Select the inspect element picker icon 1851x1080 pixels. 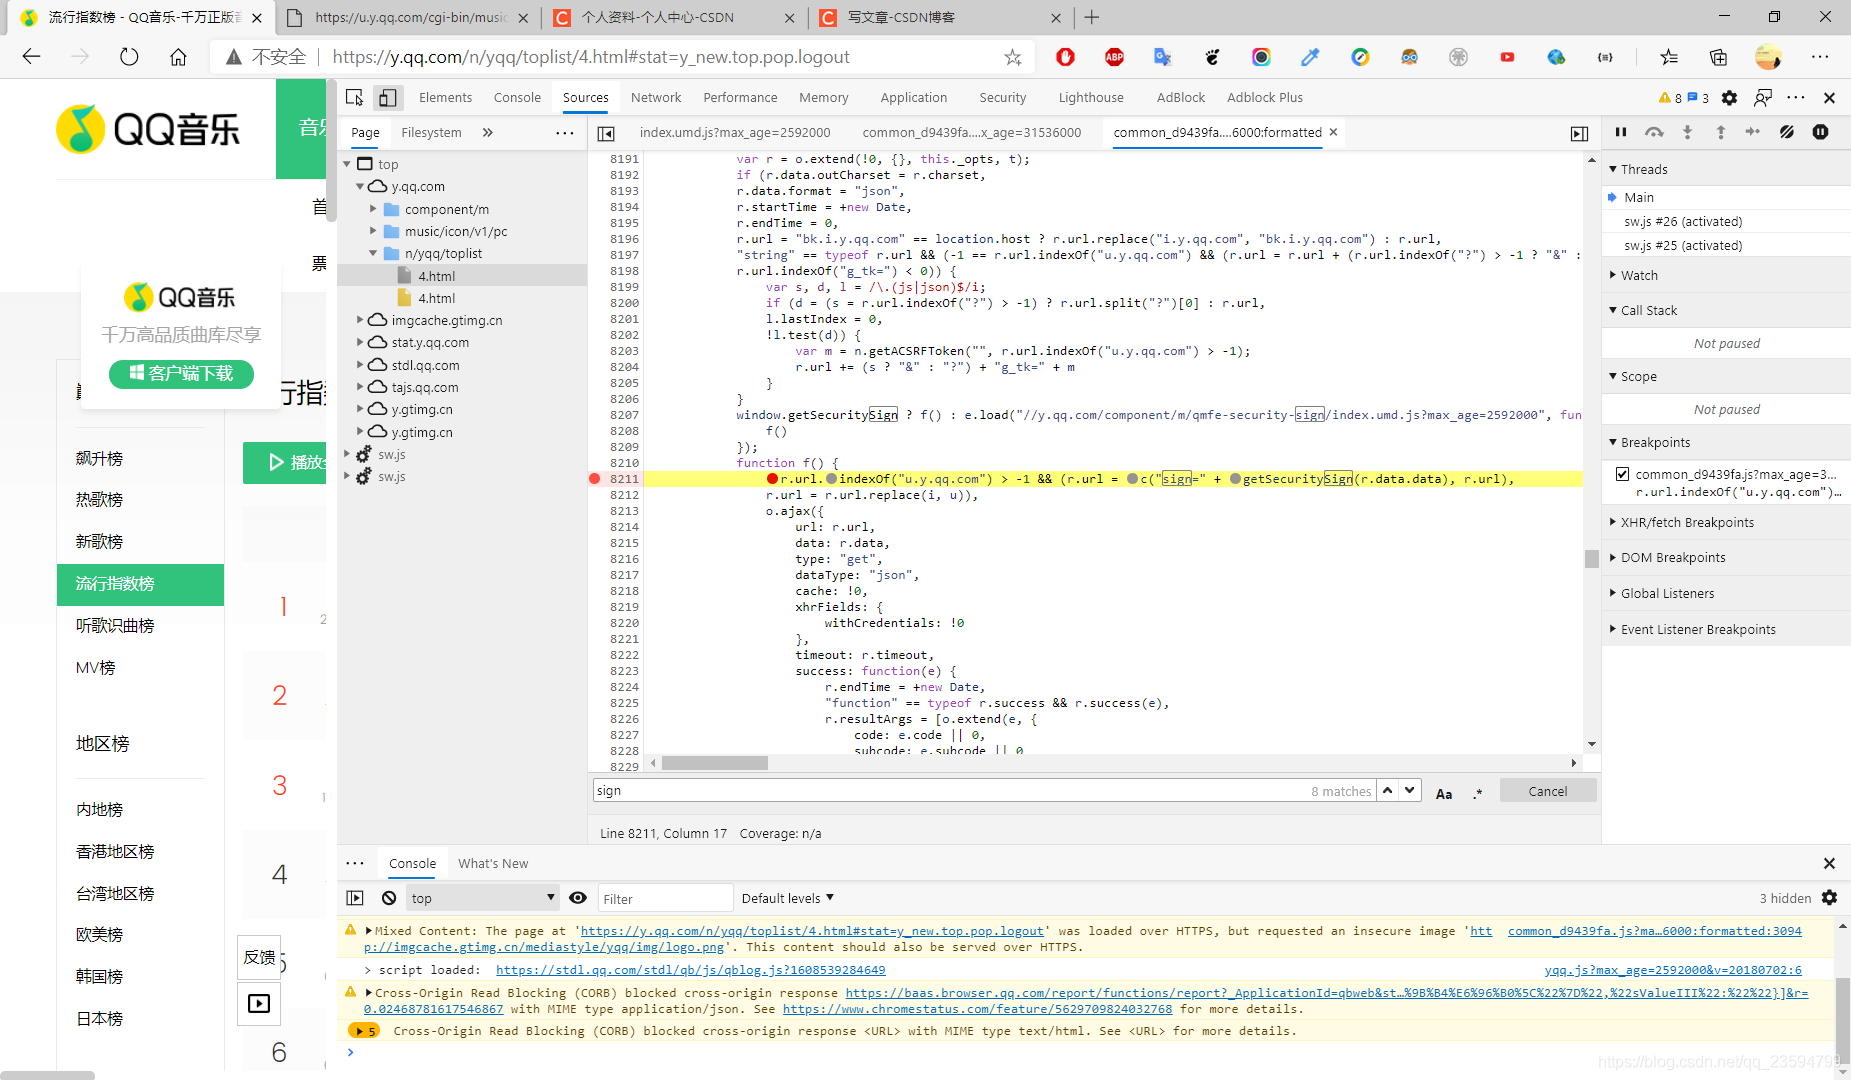coord(354,97)
